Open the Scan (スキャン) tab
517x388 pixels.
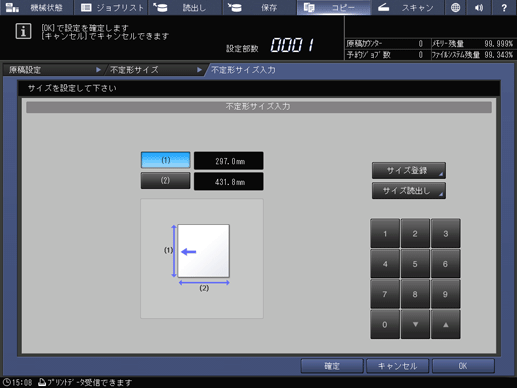pyautogui.click(x=407, y=7)
